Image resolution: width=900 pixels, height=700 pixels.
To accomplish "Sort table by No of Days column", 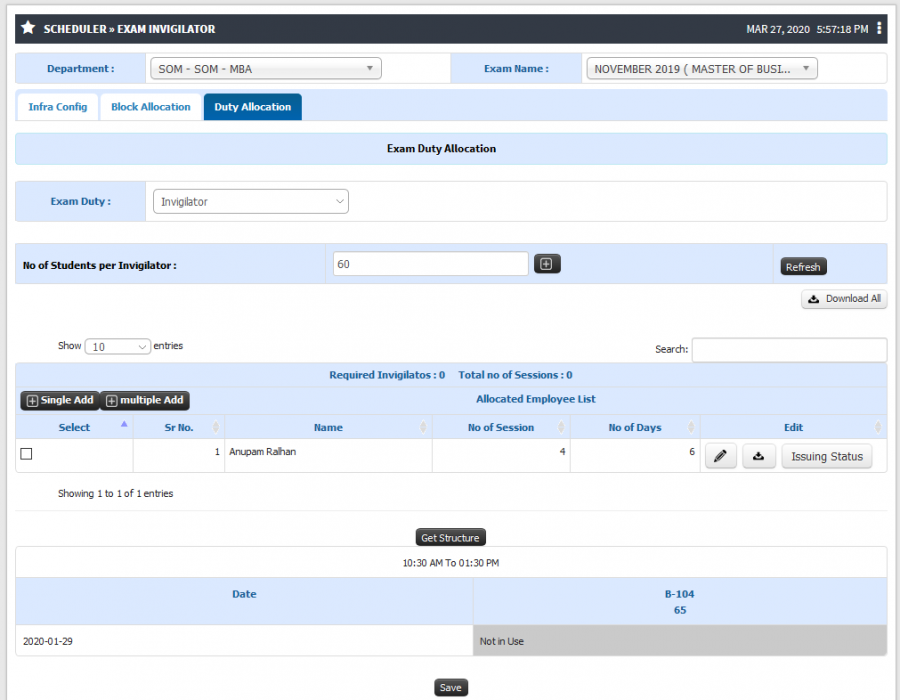I will [x=635, y=427].
